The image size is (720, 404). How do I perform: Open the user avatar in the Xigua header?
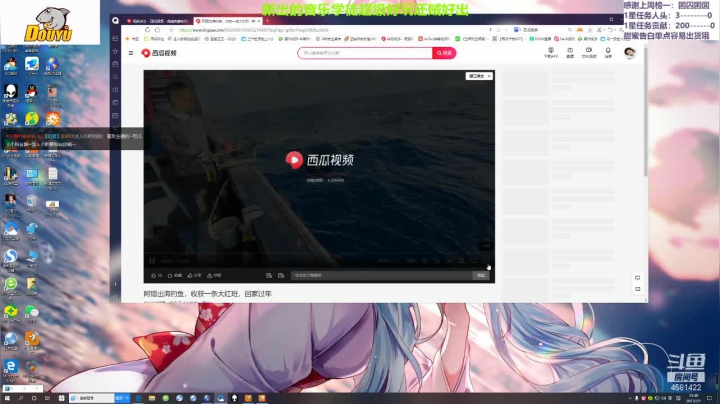click(630, 53)
